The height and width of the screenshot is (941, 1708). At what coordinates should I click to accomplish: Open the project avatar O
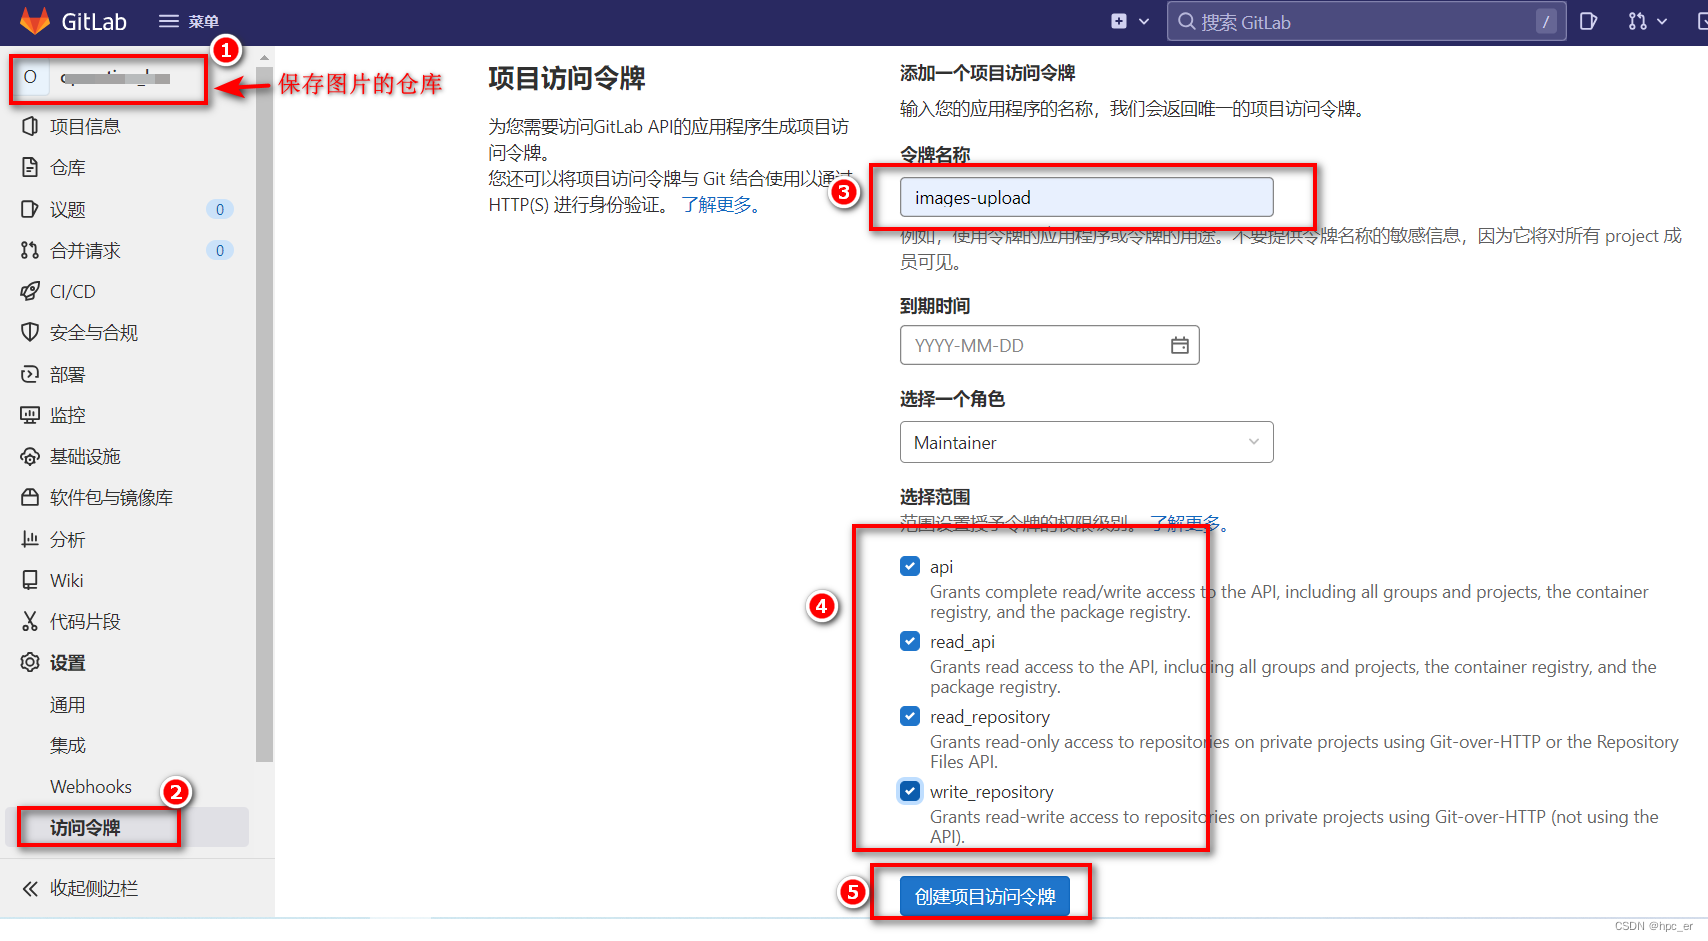pos(30,77)
